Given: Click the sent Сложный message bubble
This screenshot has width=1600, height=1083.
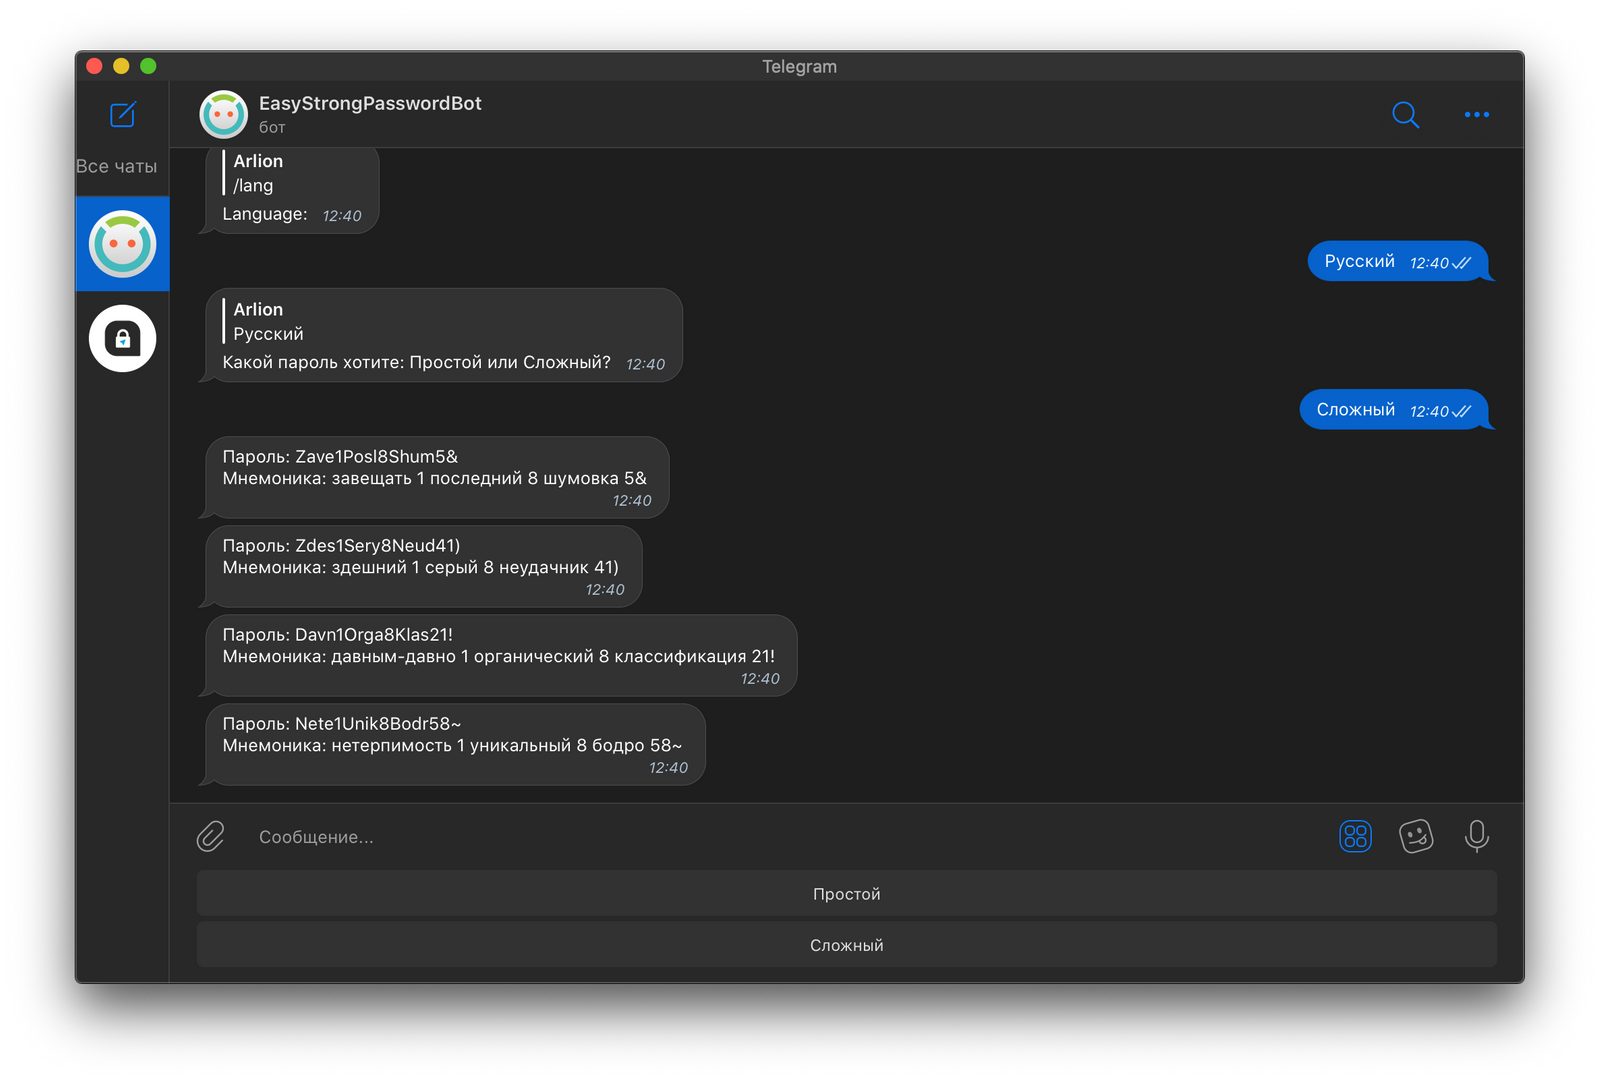Looking at the screenshot, I should (x=1392, y=410).
